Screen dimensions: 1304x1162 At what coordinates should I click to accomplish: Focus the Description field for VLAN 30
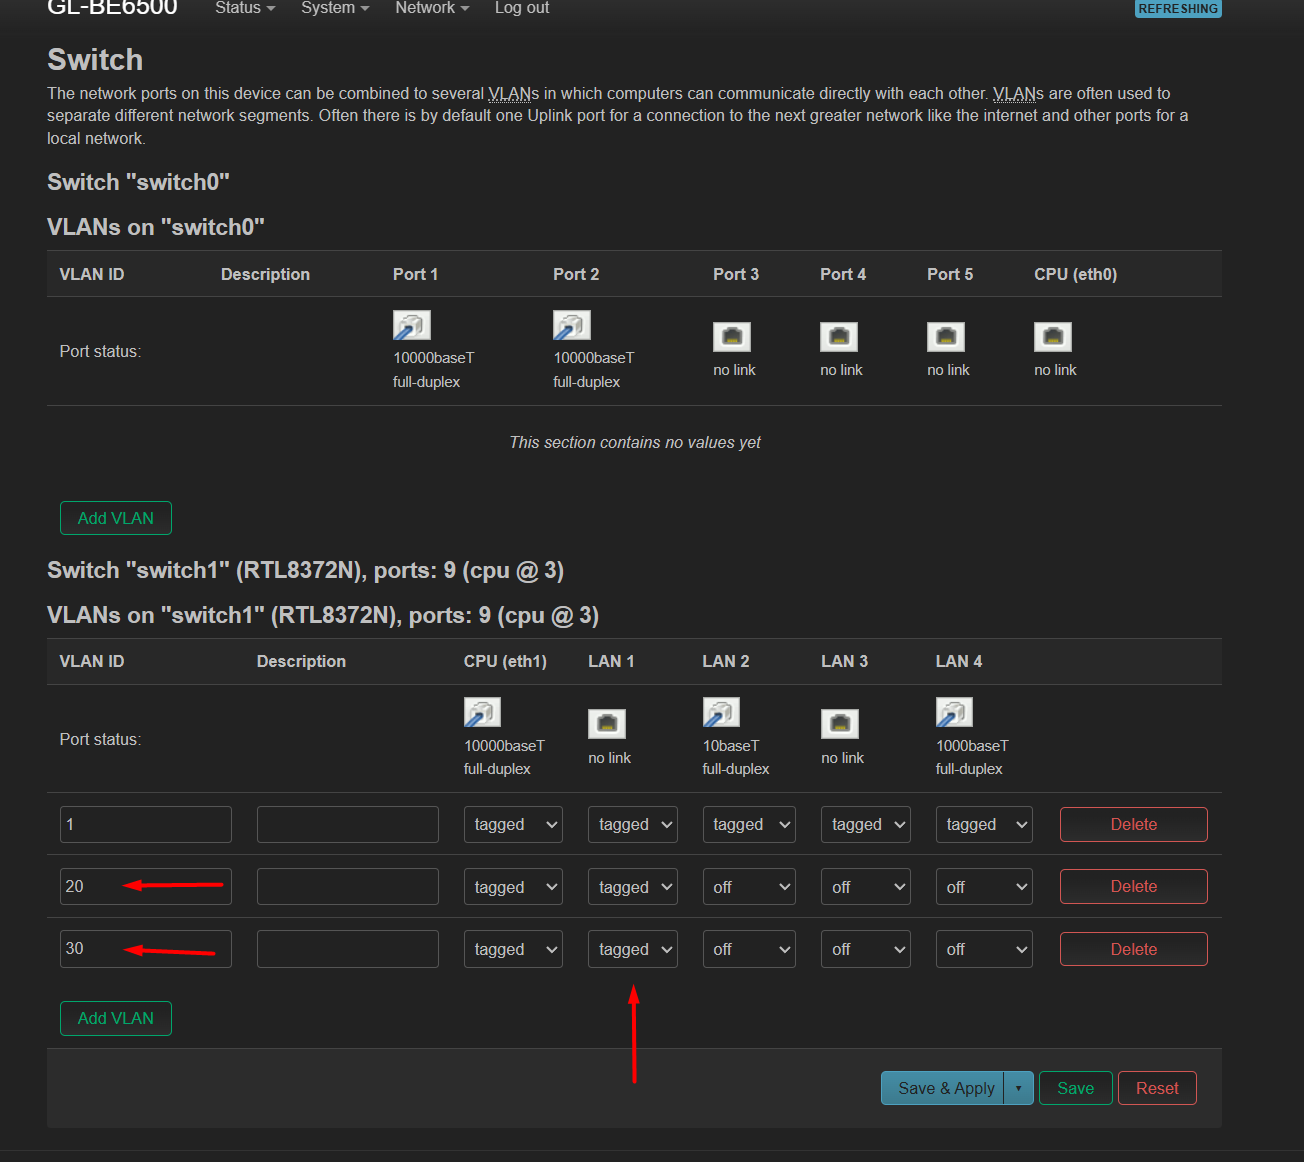point(348,949)
